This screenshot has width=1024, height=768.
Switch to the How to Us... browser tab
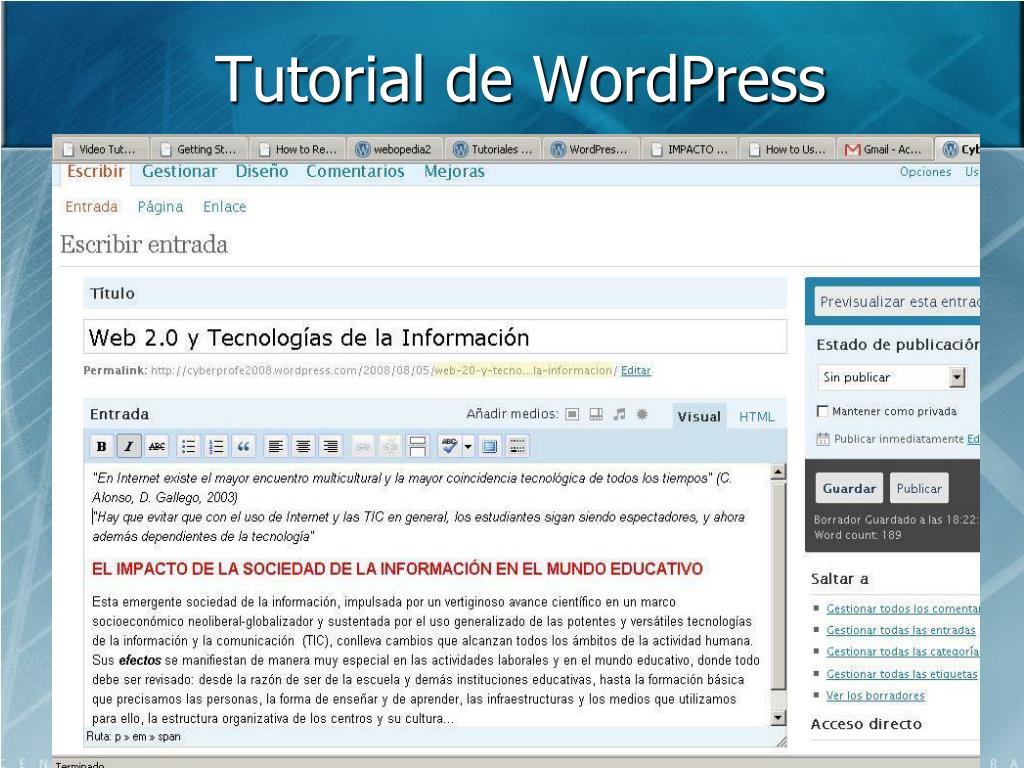[788, 150]
